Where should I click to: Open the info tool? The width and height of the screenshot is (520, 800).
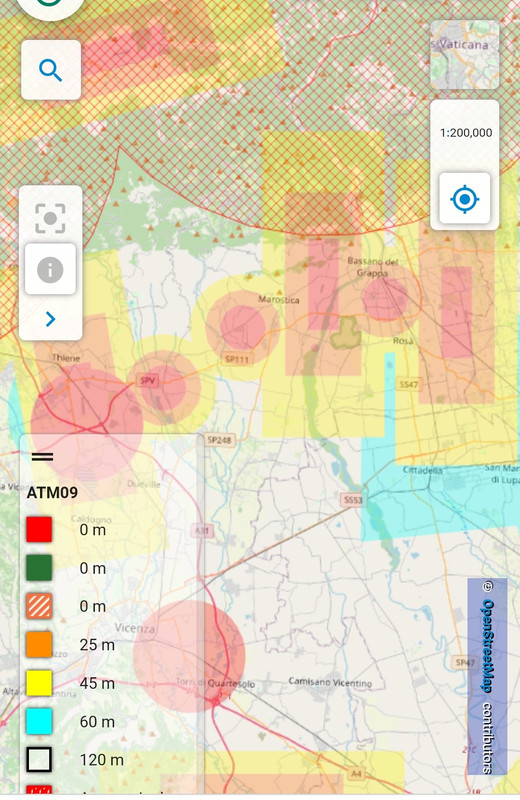pyautogui.click(x=50, y=269)
